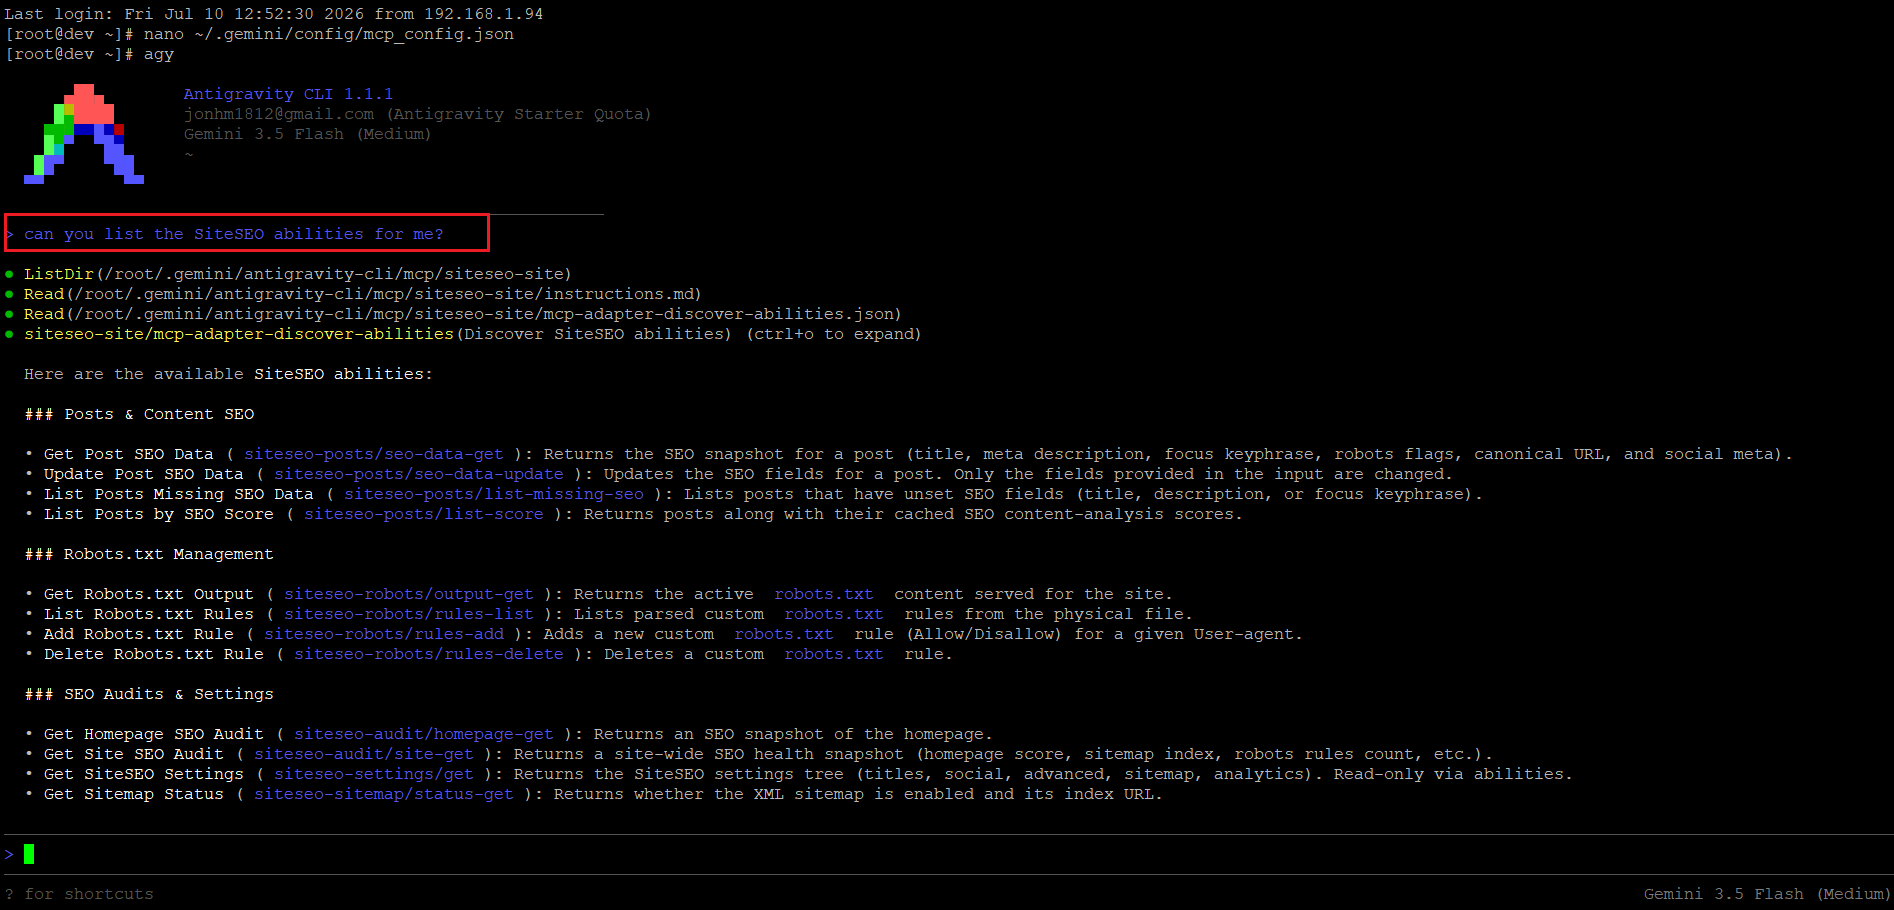
Task: Click the submitted prompt "can you list the SiteSEO abilities for me?"
Action: (x=234, y=234)
